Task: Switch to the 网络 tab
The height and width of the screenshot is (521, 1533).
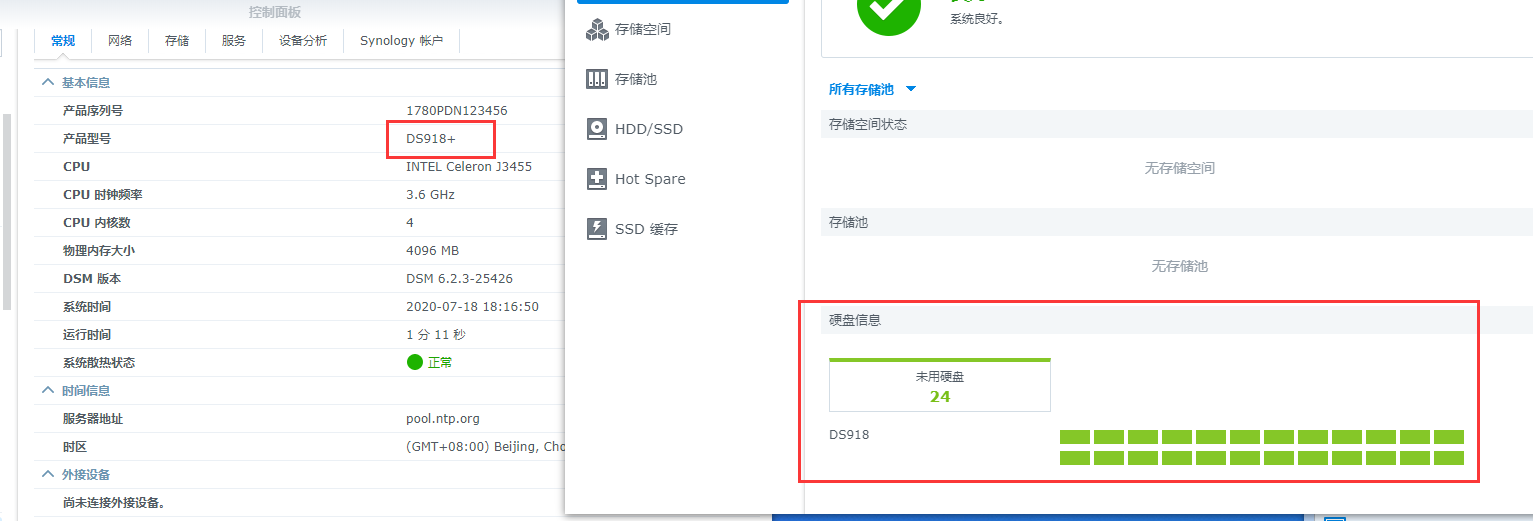Action: click(120, 41)
